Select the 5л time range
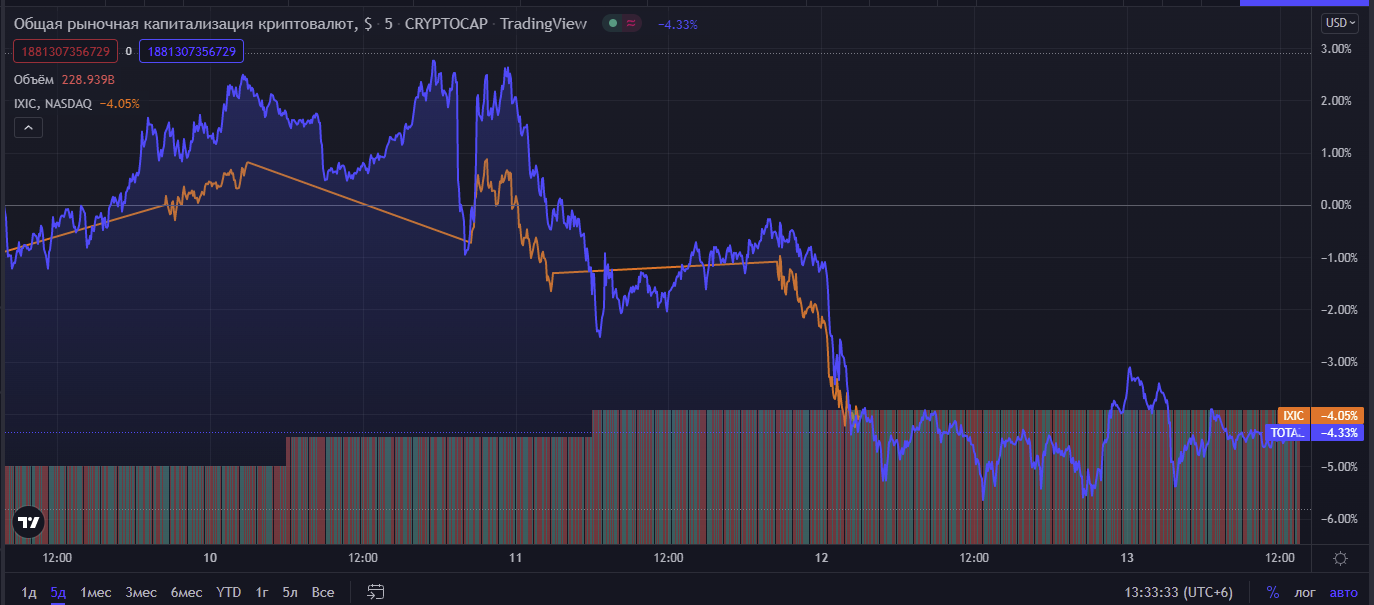 (290, 592)
